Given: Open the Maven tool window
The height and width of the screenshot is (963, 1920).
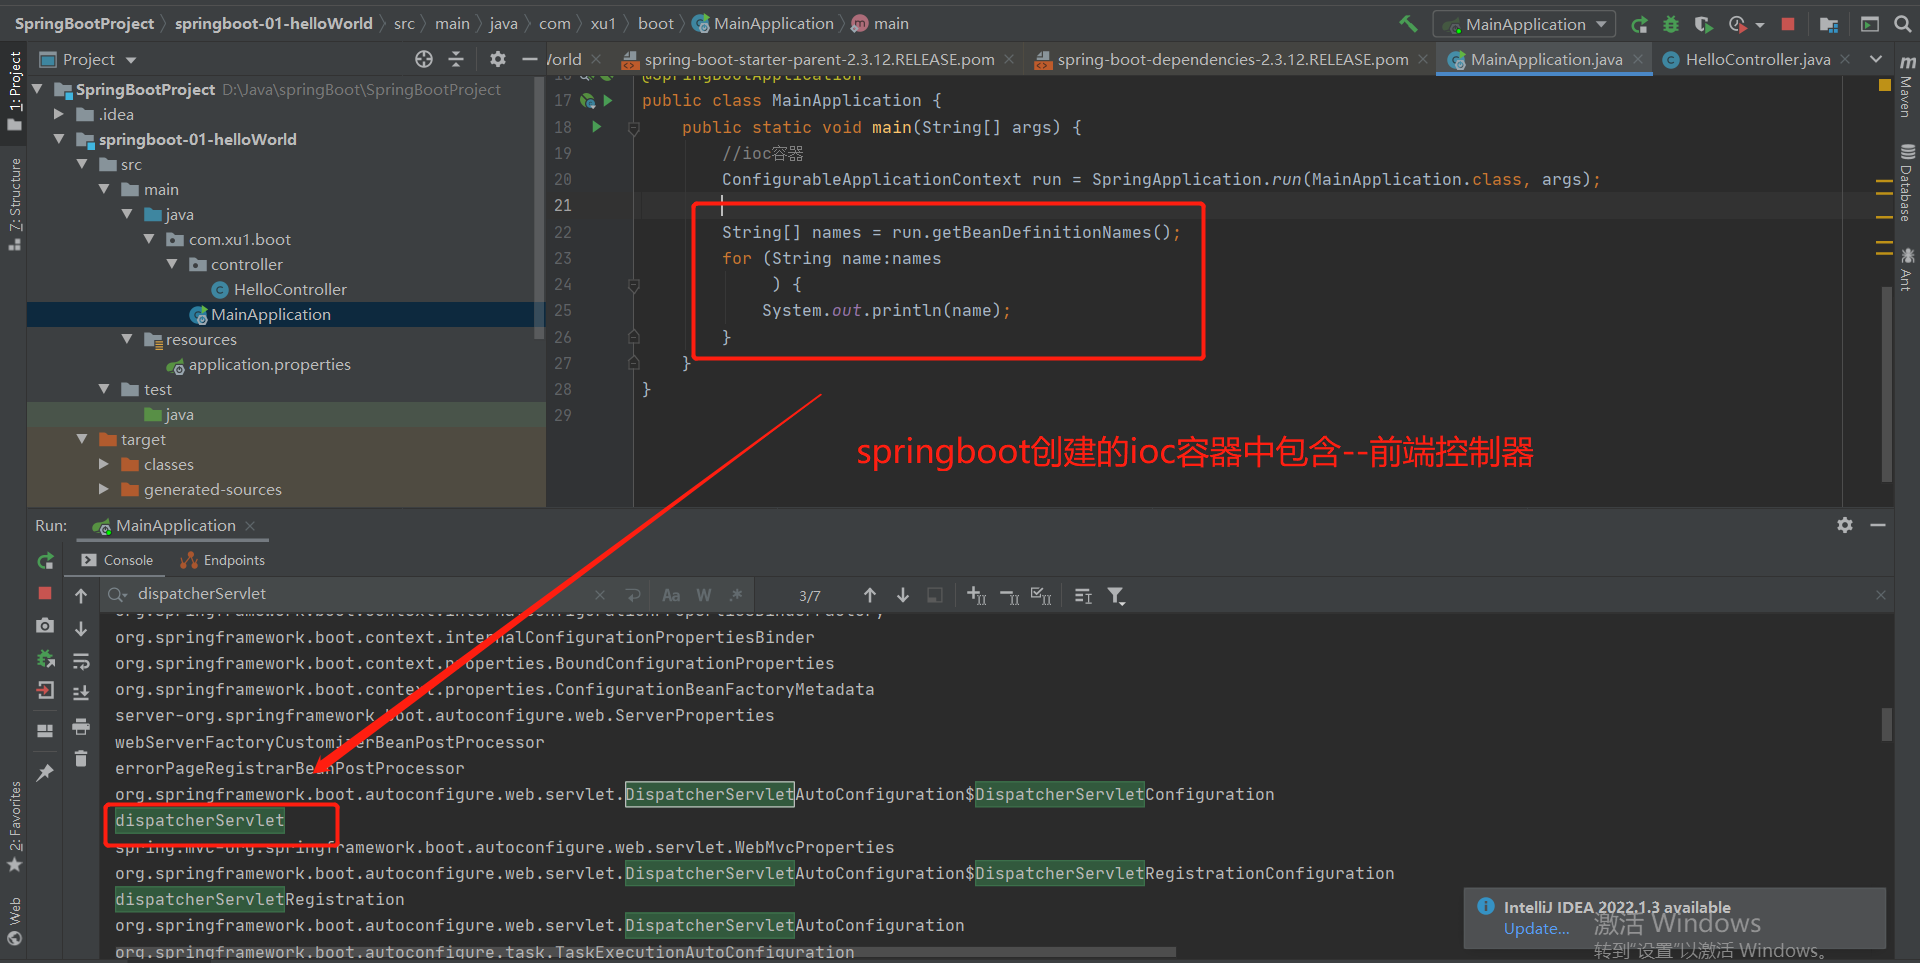Looking at the screenshot, I should tap(1907, 87).
